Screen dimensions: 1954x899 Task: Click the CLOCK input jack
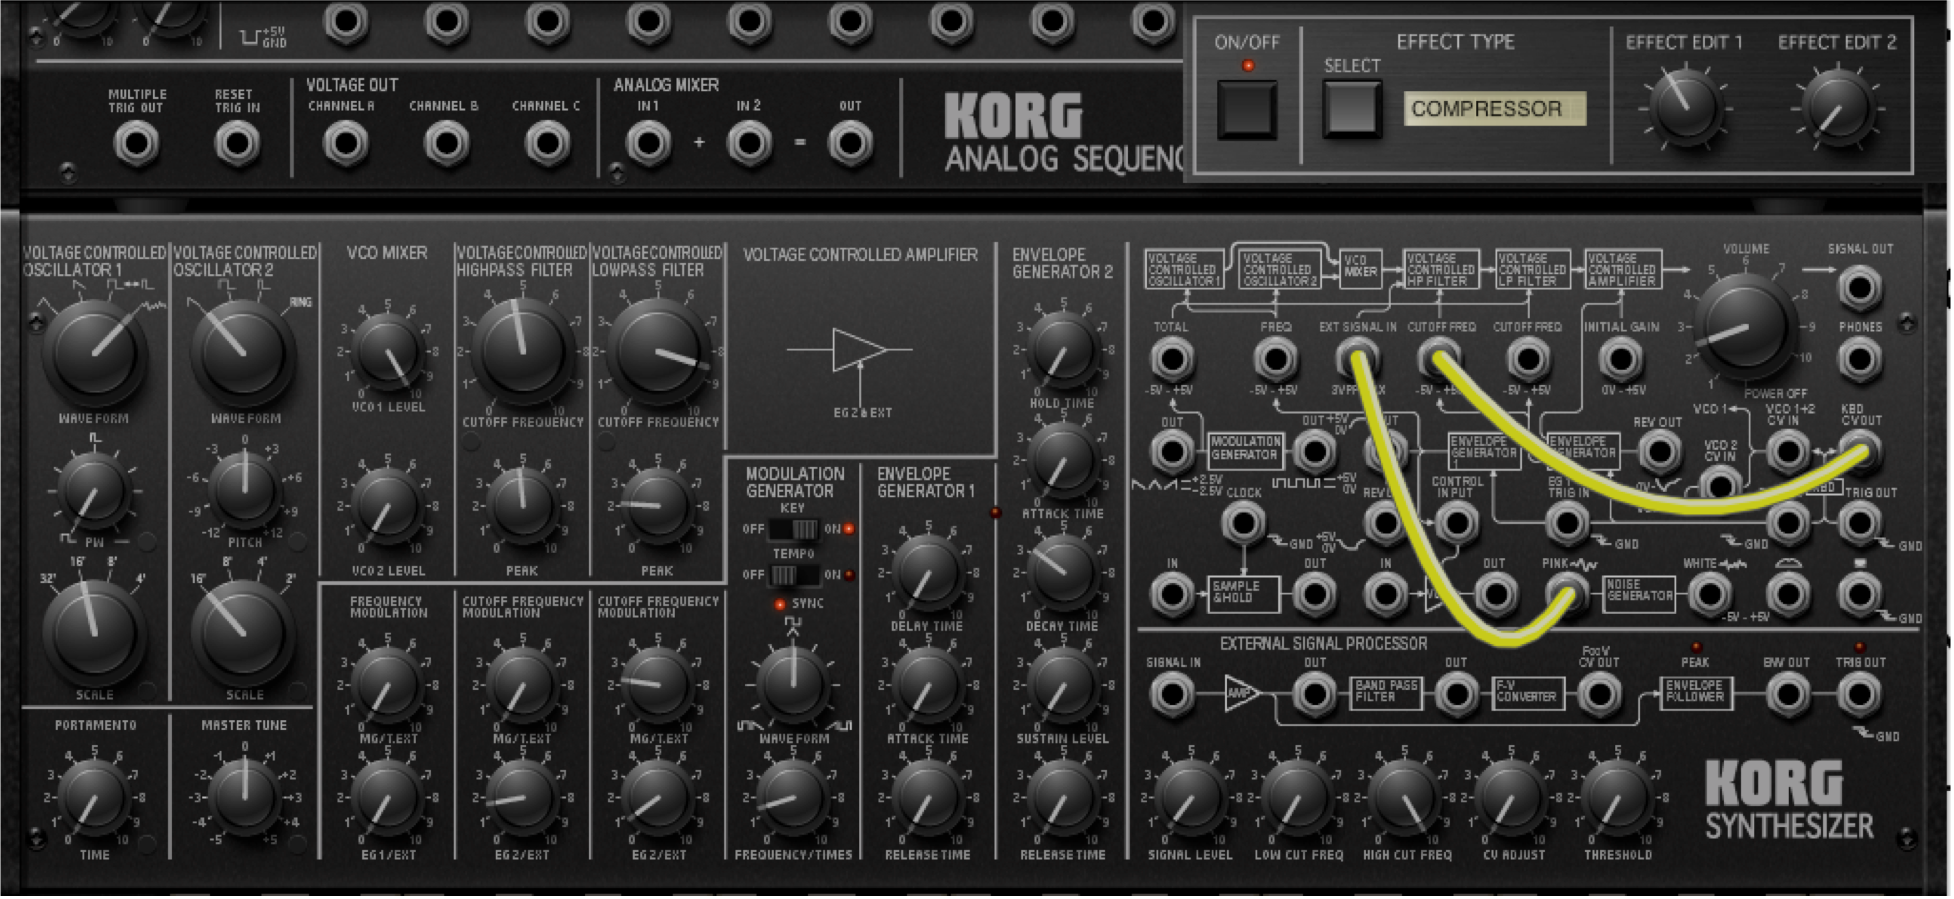click(x=1242, y=522)
